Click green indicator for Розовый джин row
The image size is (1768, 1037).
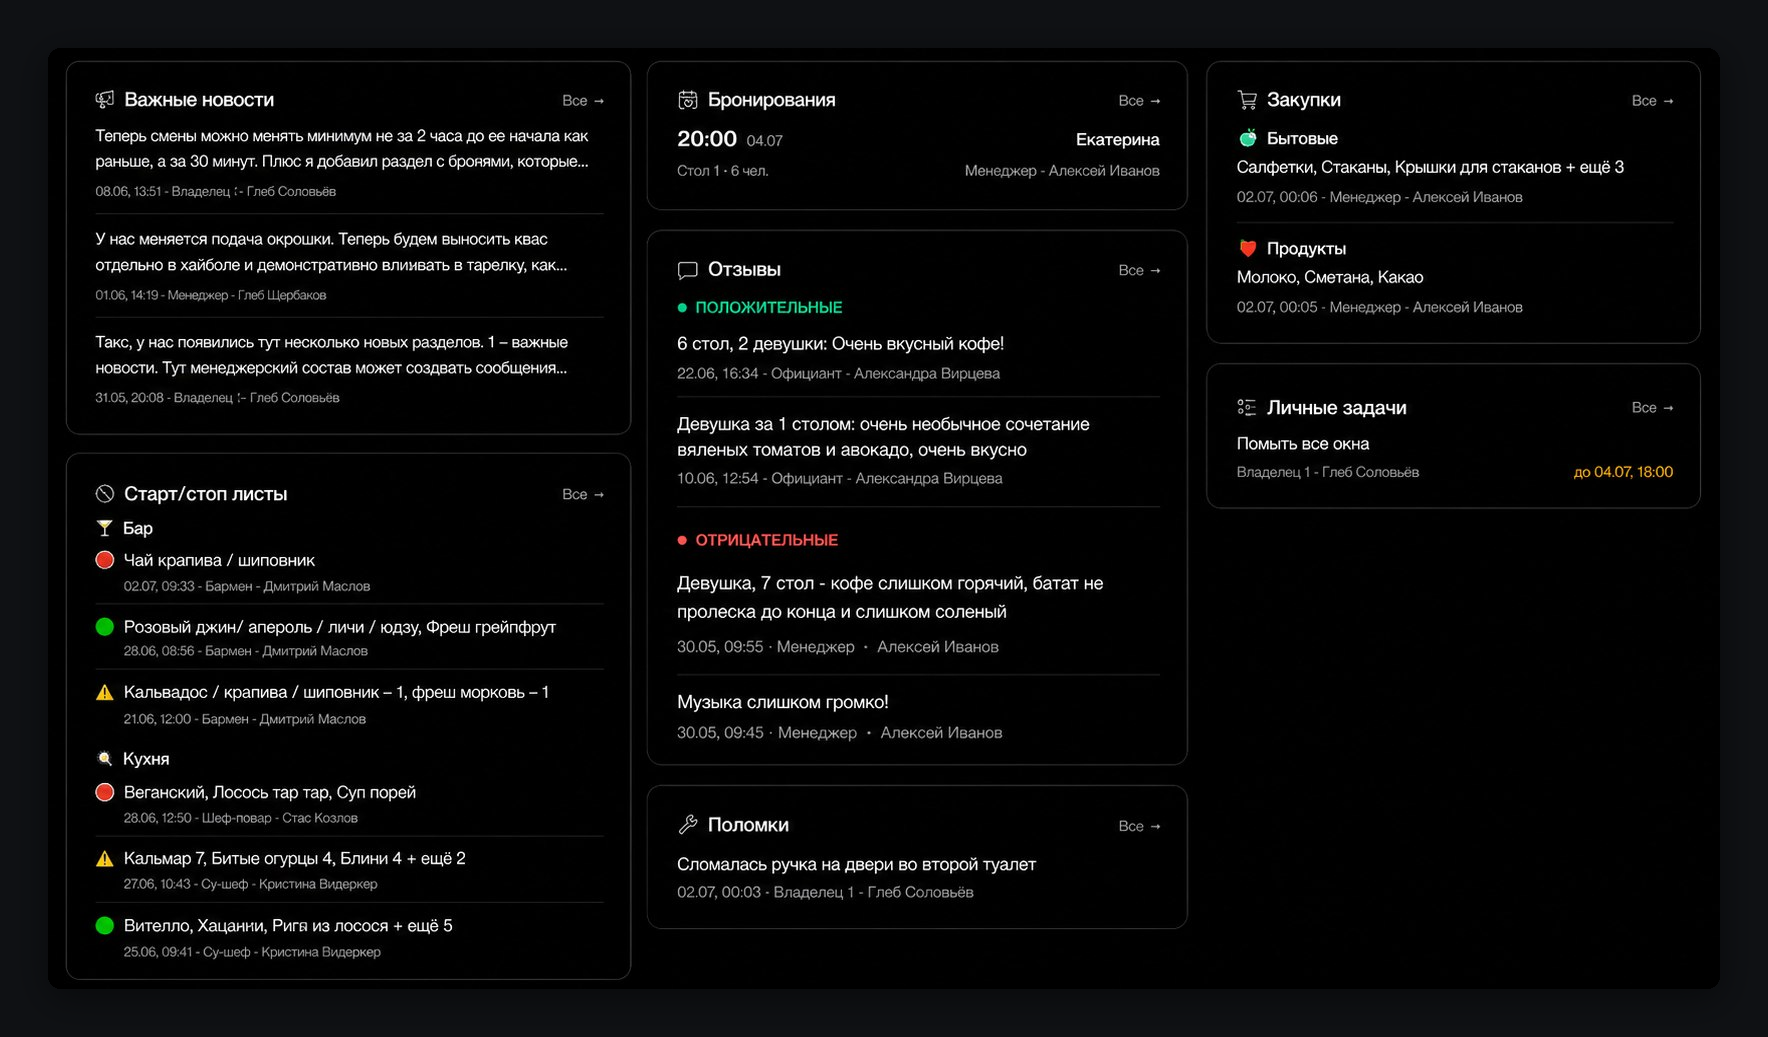[104, 627]
